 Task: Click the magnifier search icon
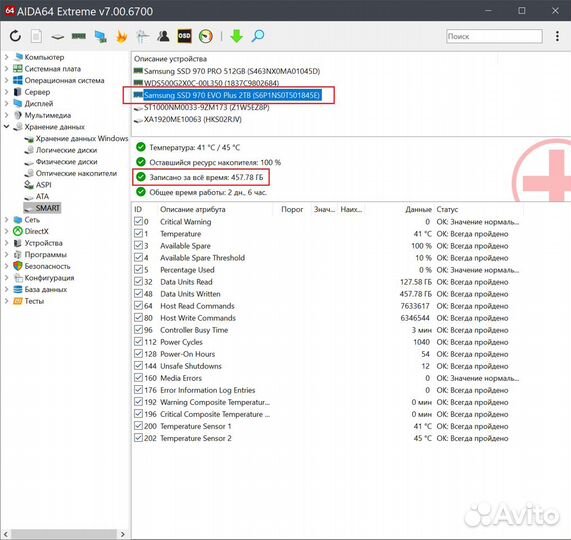[x=258, y=36]
